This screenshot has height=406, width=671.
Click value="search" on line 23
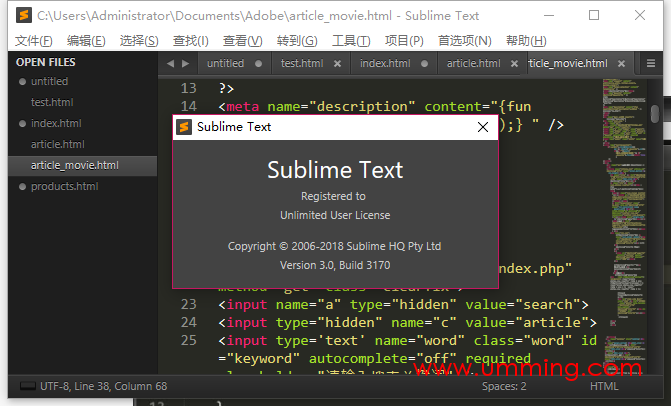523,305
